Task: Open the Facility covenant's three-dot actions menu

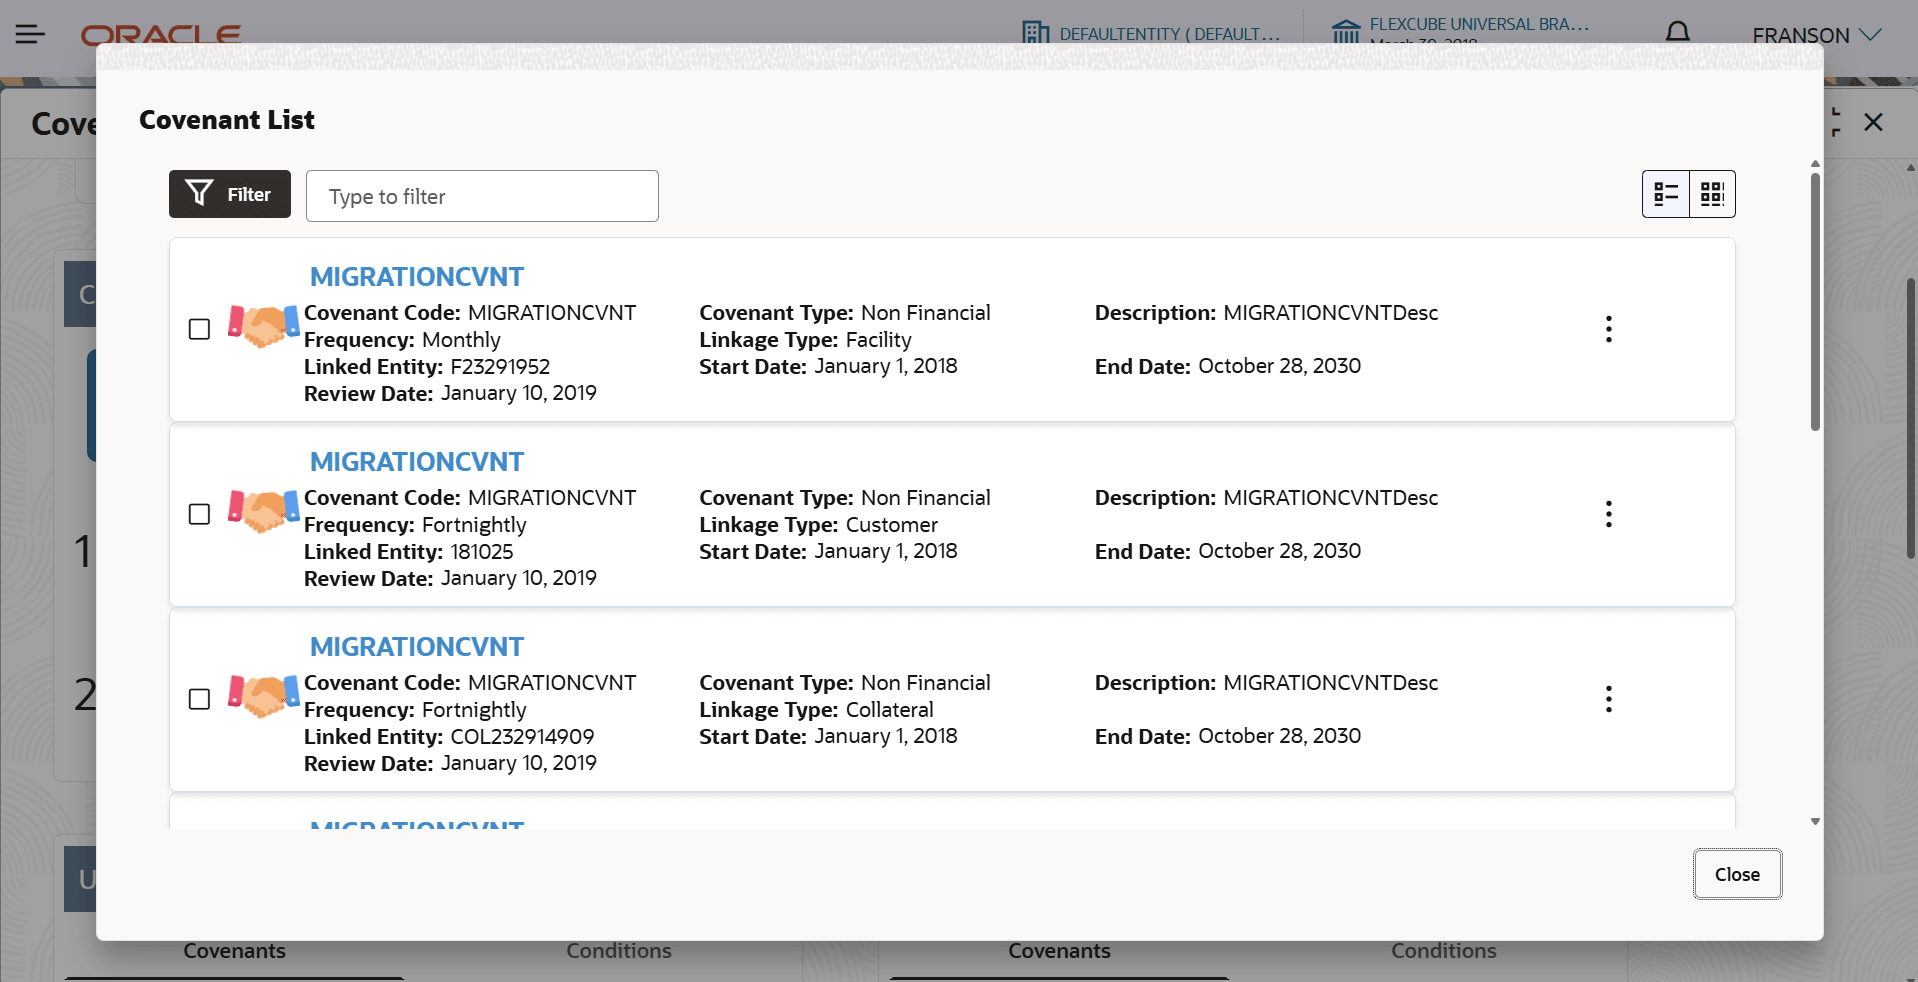Action: [1608, 329]
